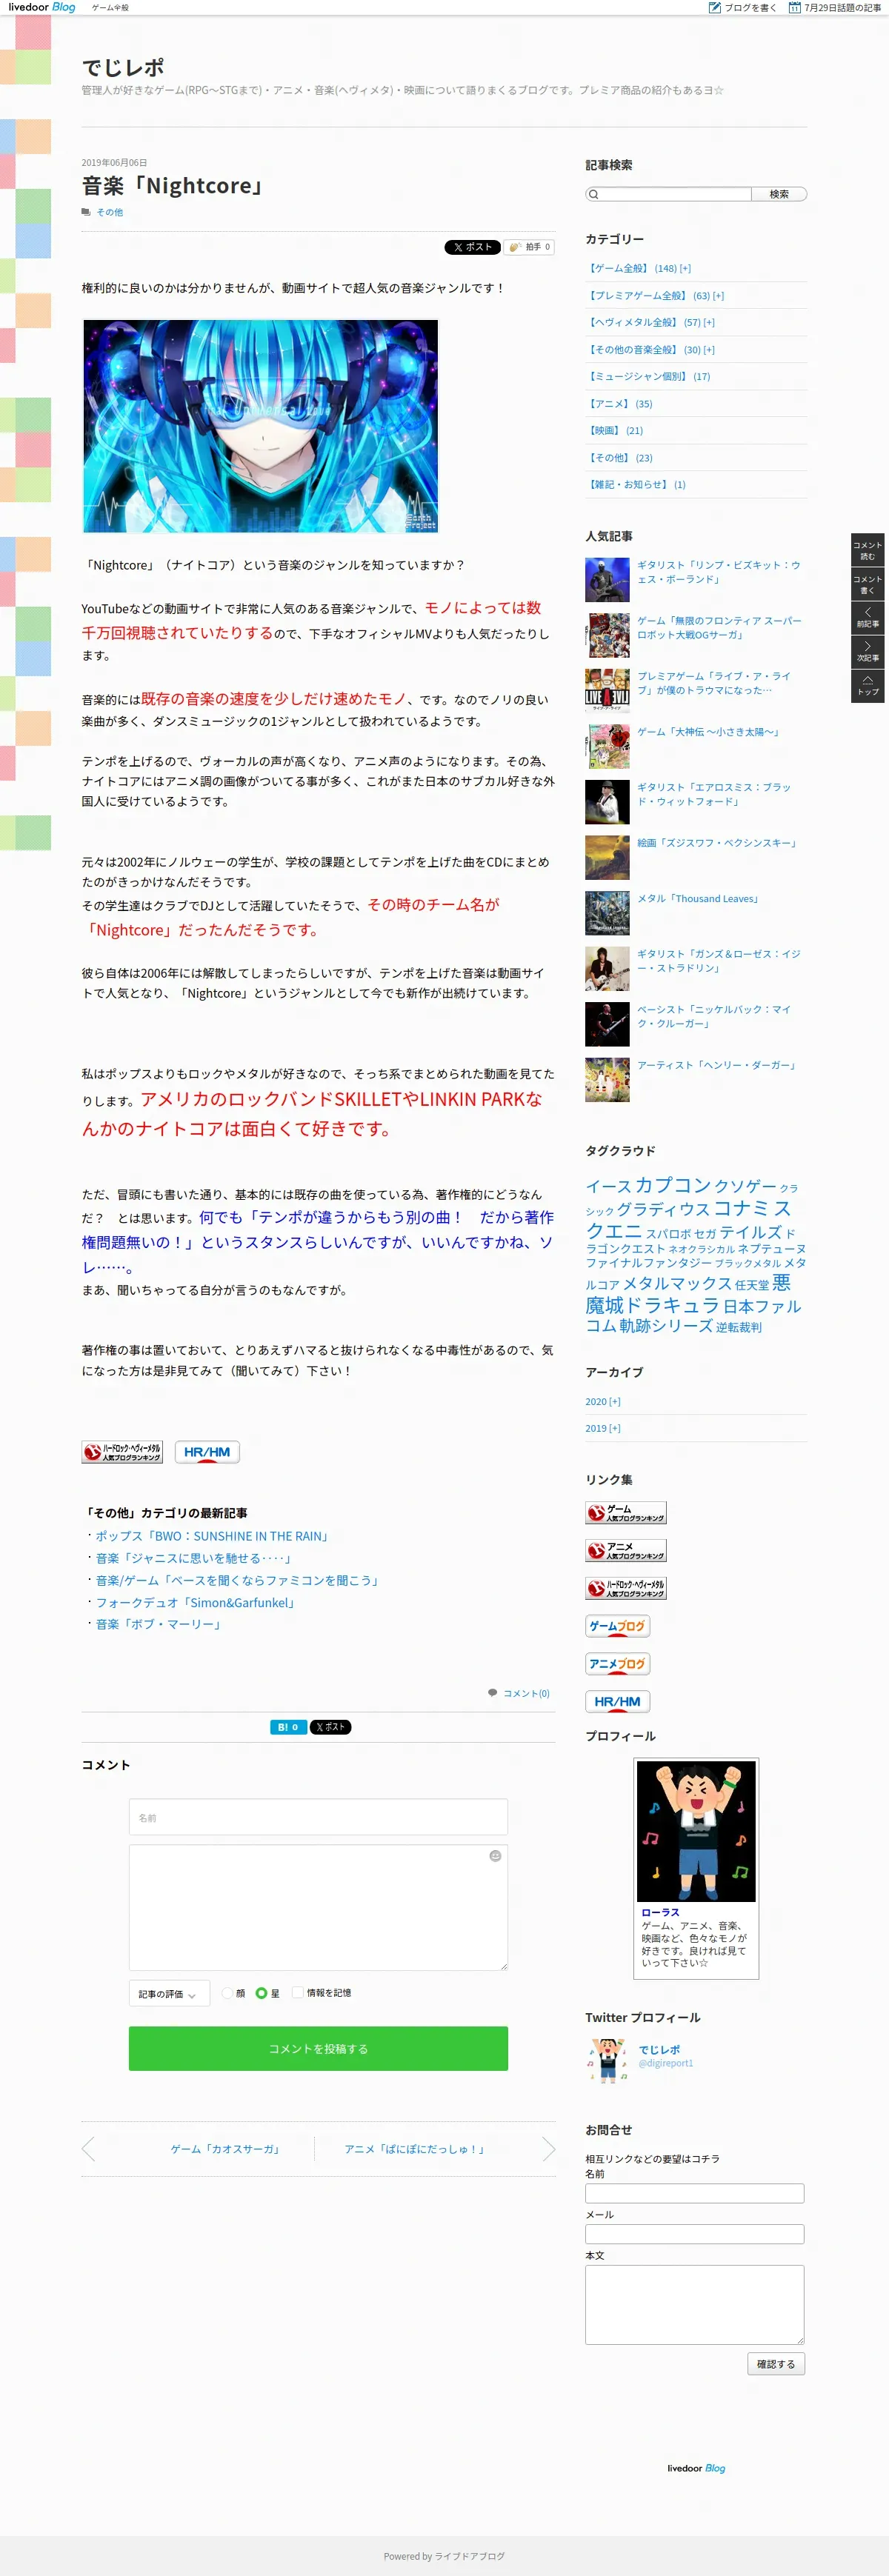Select the 星 radio button
889x2576 pixels.
(261, 1993)
